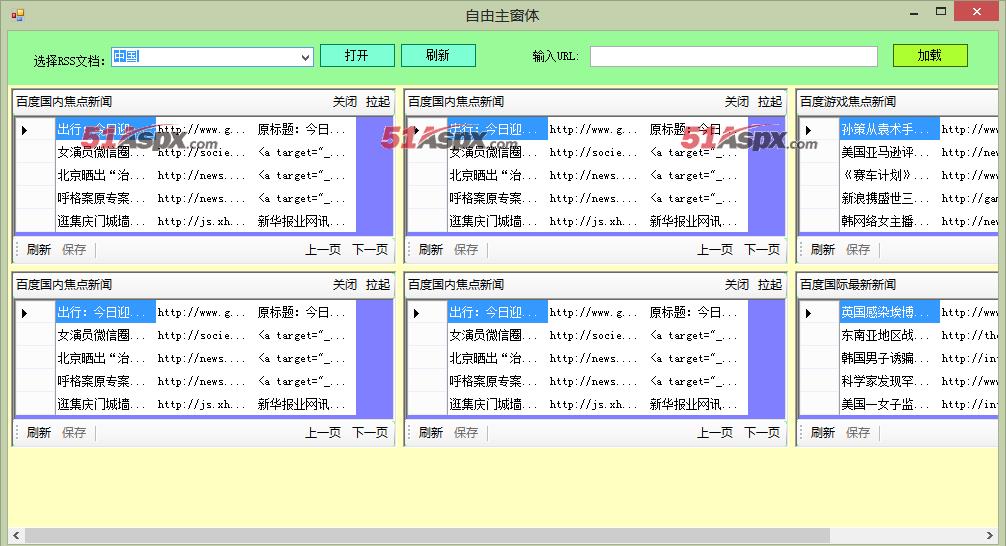The width and height of the screenshot is (1006, 546).
Task: Click the scrollbar left arrow at window bottom
Action: pyautogui.click(x=17, y=535)
